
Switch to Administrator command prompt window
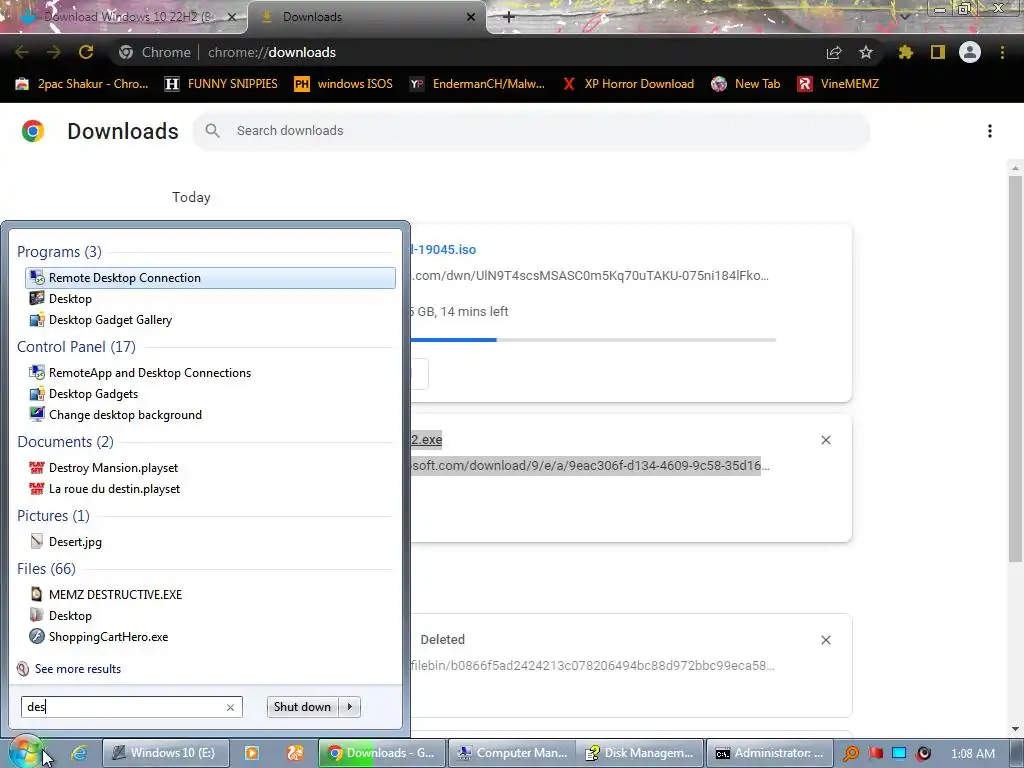[769, 753]
